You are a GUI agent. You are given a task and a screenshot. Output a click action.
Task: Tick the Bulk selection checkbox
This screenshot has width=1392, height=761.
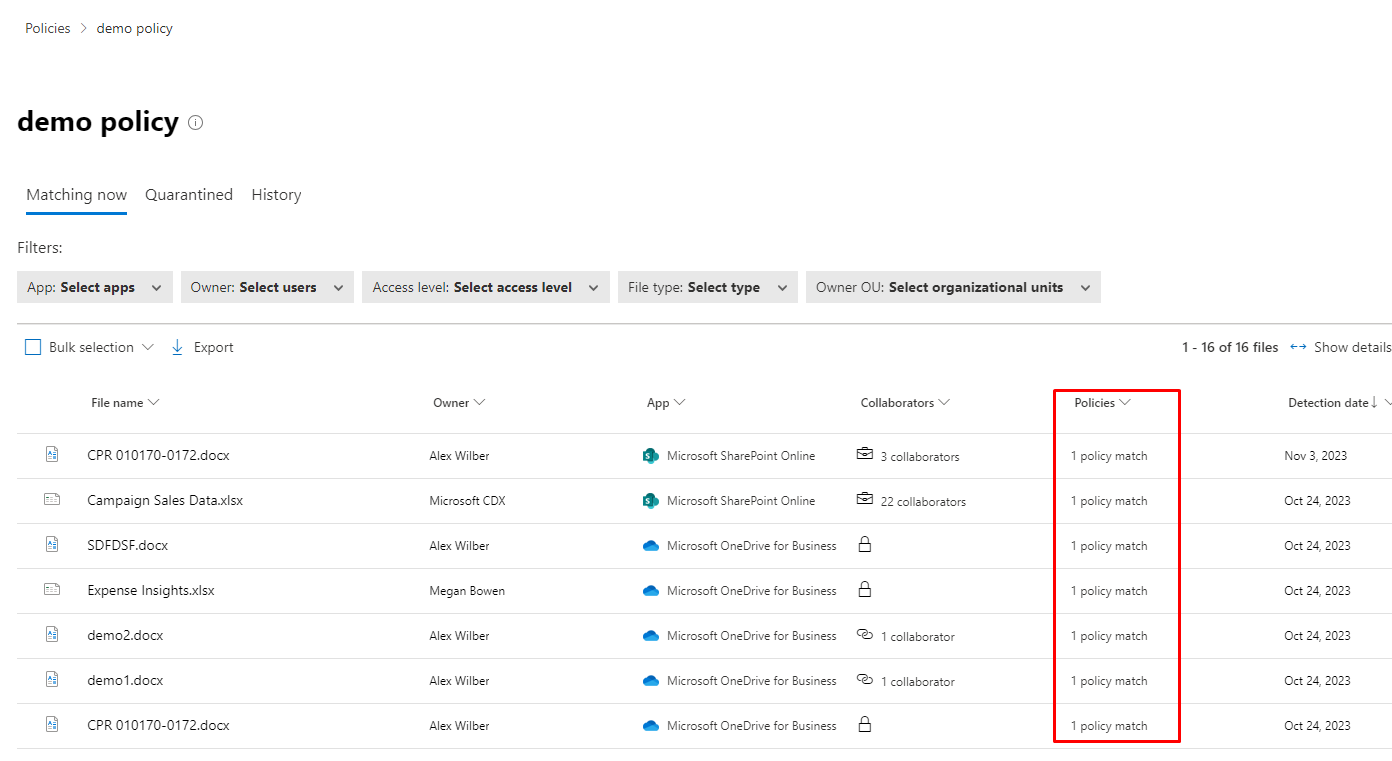pyautogui.click(x=33, y=348)
